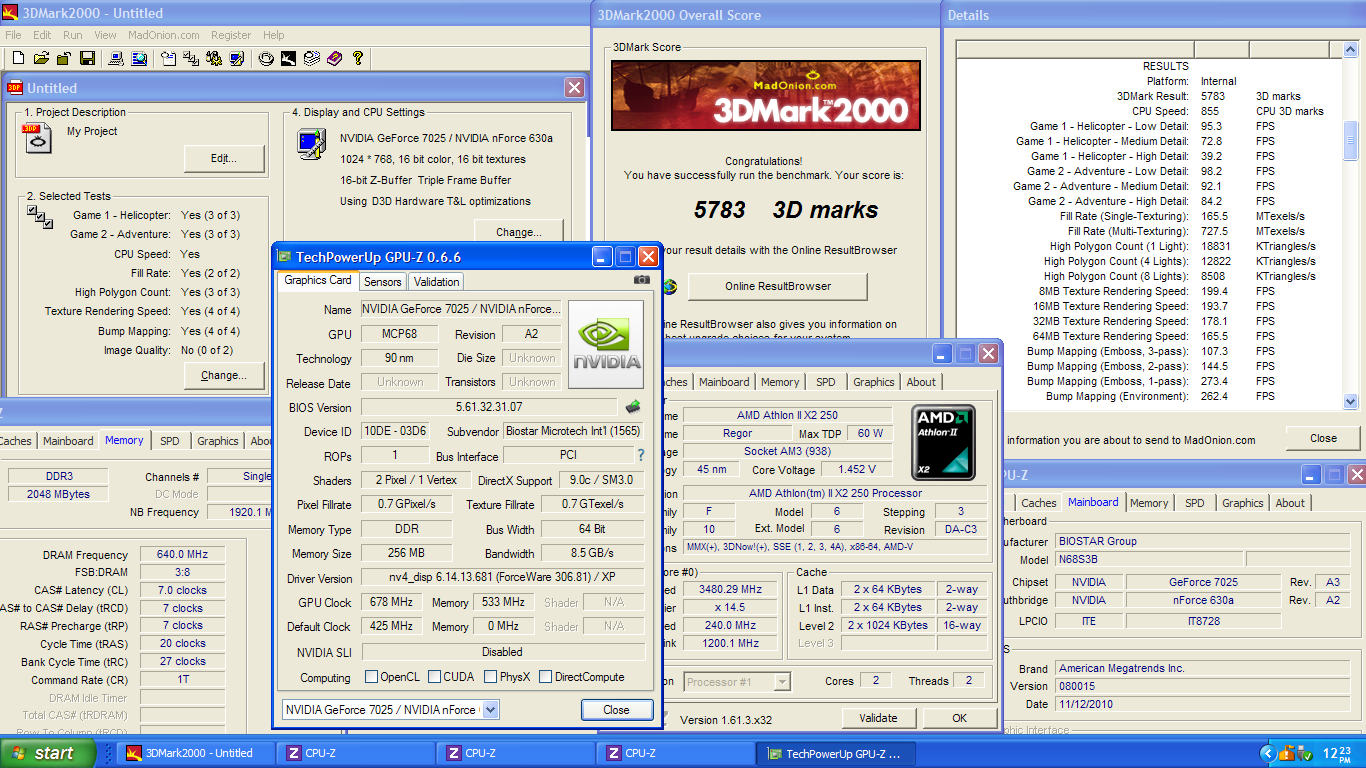Click the ring-shaped benchmark toolbar icon
This screenshot has height=768, width=1366.
tap(266, 59)
